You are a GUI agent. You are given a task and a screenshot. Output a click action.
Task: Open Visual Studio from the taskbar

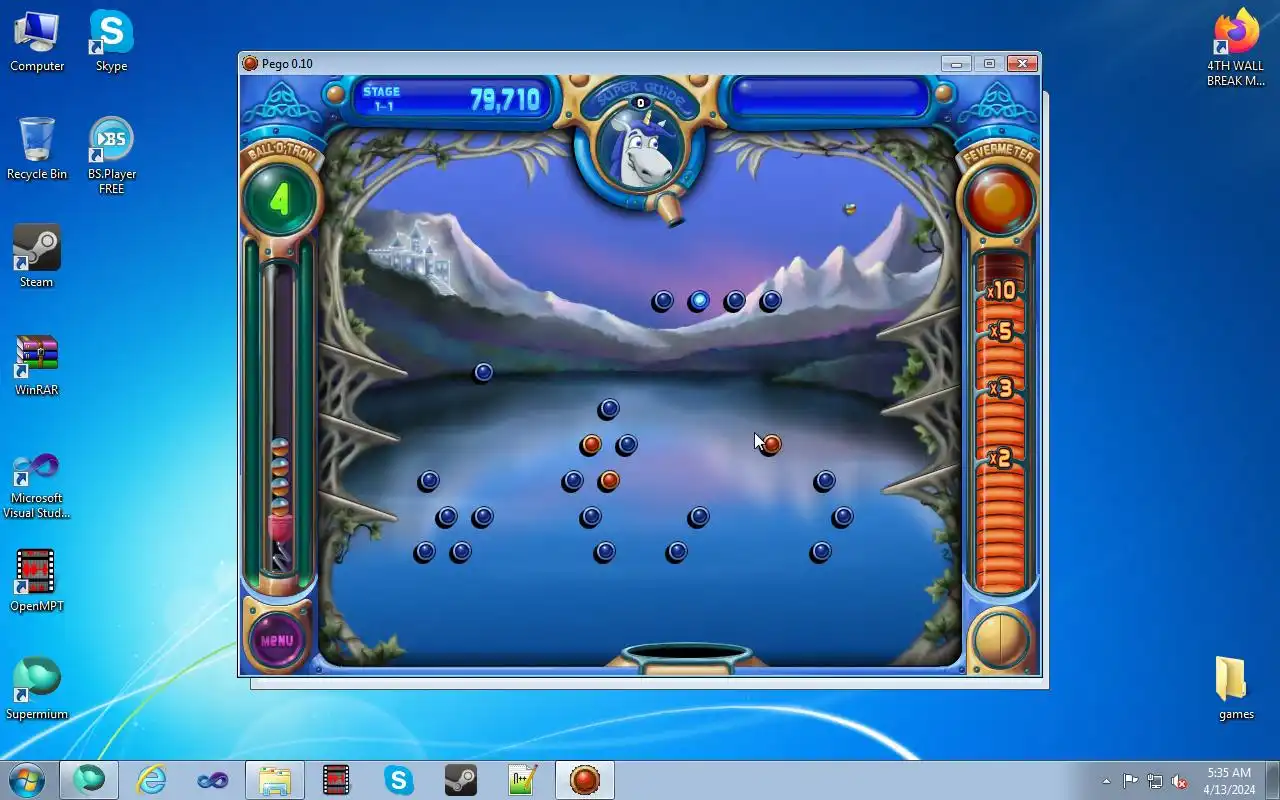pos(213,780)
